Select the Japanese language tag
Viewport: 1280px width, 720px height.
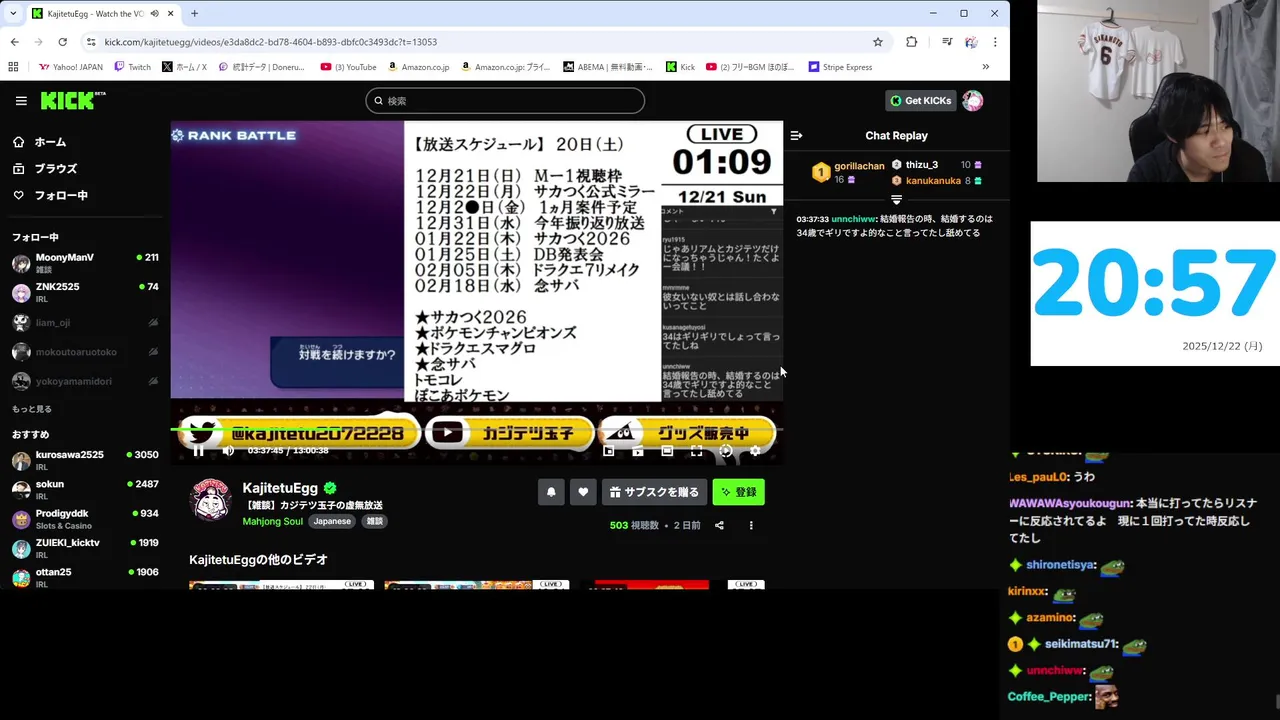click(332, 521)
